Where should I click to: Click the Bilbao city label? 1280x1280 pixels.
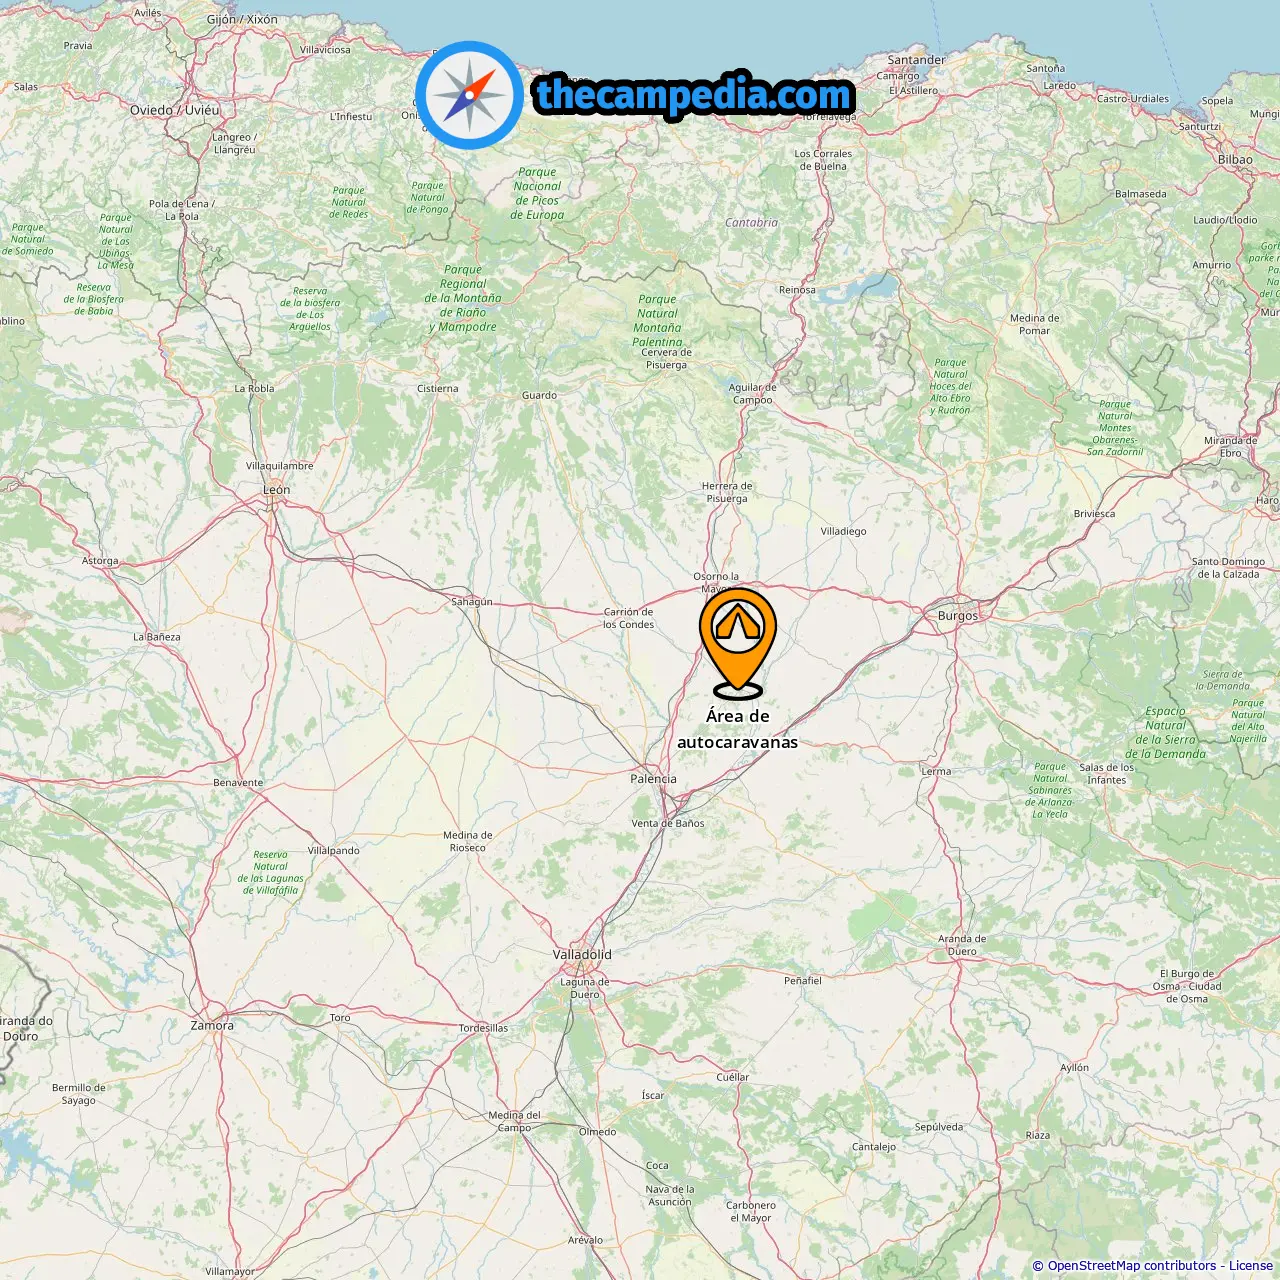point(1235,160)
